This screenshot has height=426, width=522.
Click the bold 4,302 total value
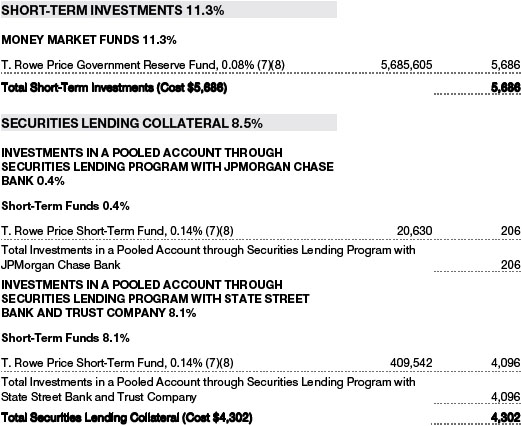tap(505, 417)
